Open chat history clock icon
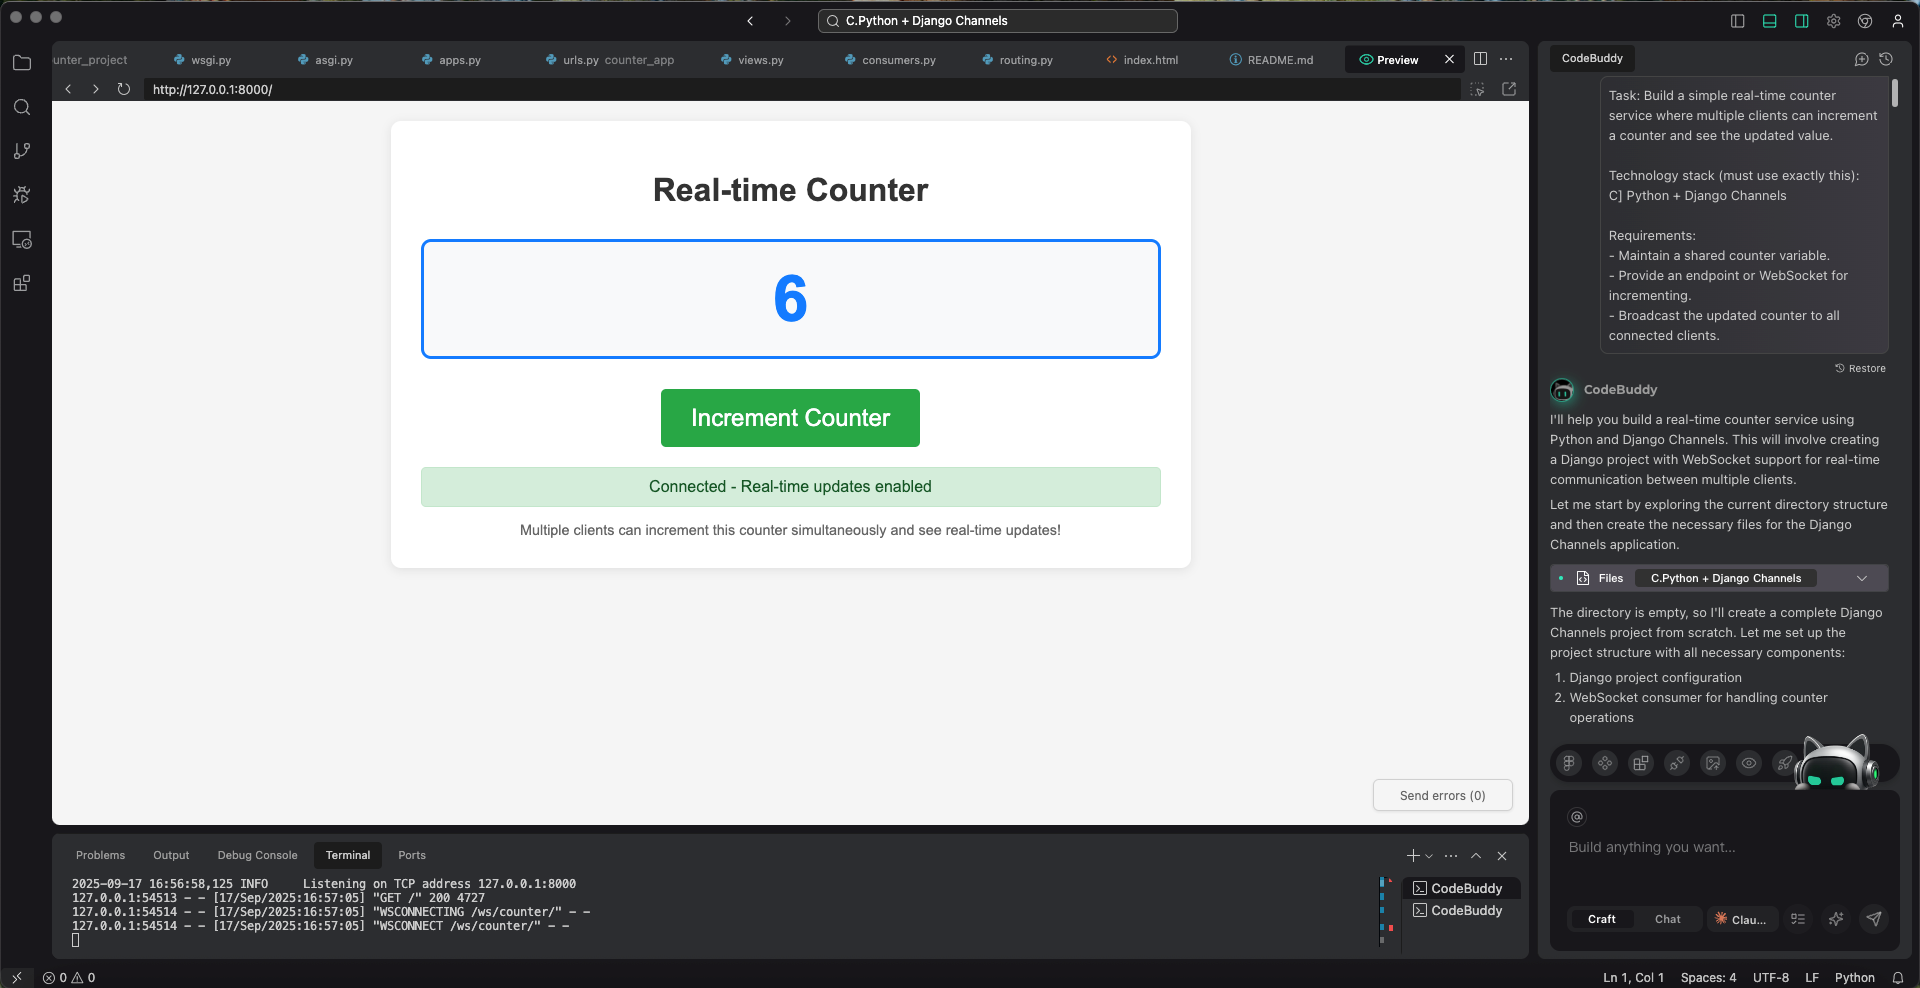Screen dimensions: 1920x988 [x=1886, y=59]
